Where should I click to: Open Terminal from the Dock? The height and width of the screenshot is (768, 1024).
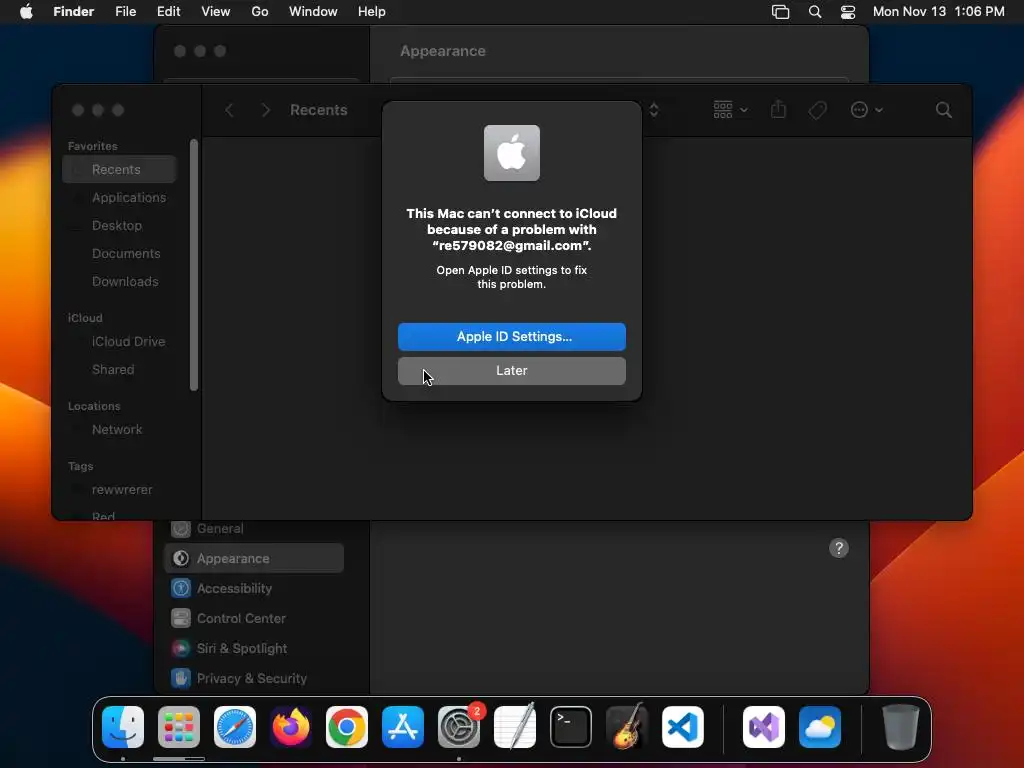(571, 727)
